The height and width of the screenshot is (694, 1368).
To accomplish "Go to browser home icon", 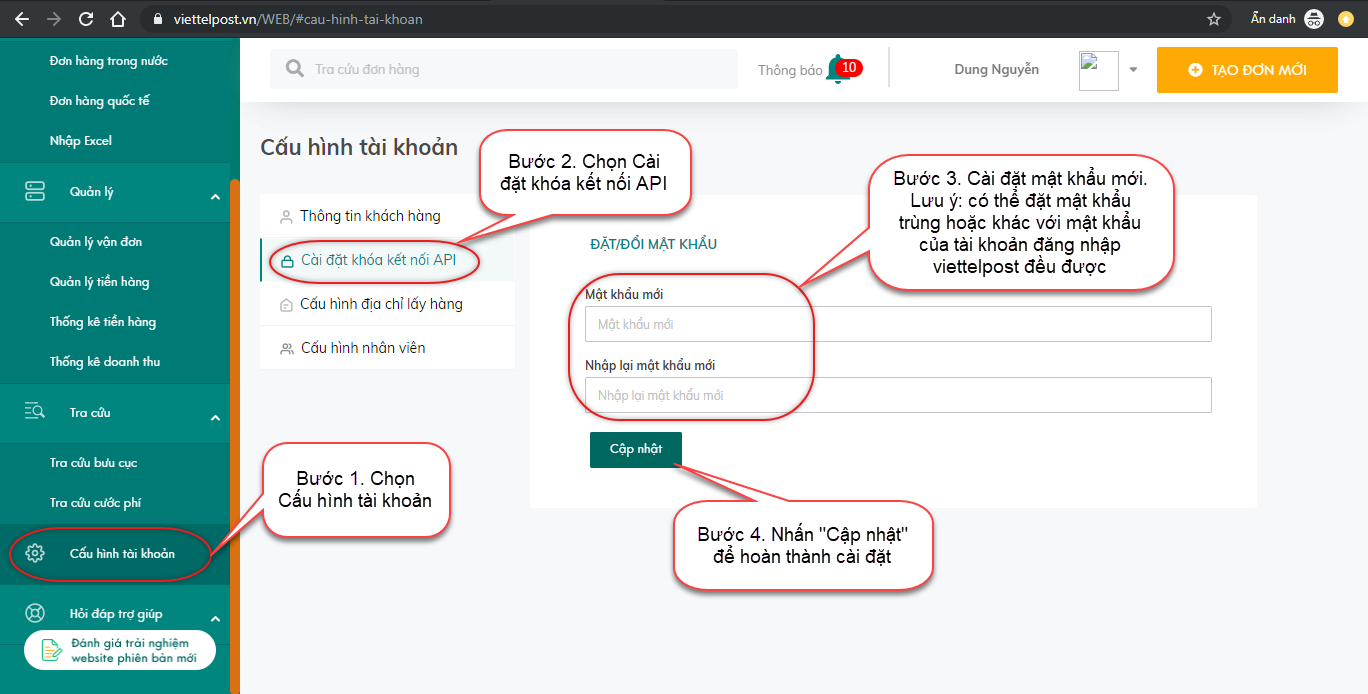I will pos(117,19).
